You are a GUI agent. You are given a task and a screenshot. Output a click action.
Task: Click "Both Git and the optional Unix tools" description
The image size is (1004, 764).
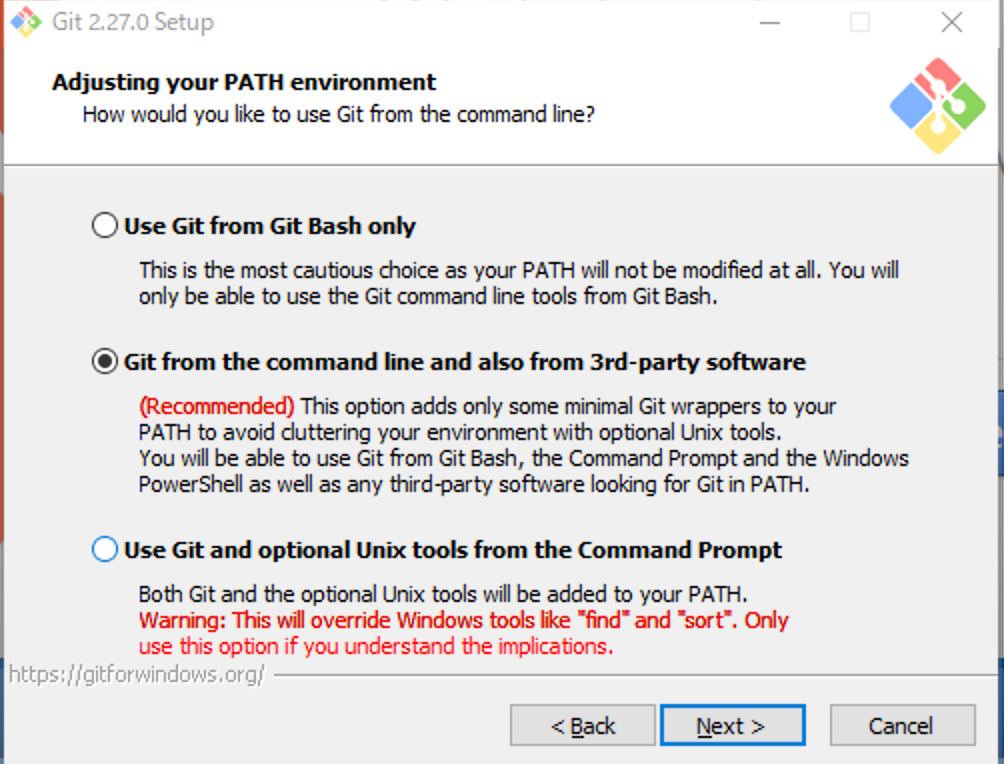(x=443, y=592)
